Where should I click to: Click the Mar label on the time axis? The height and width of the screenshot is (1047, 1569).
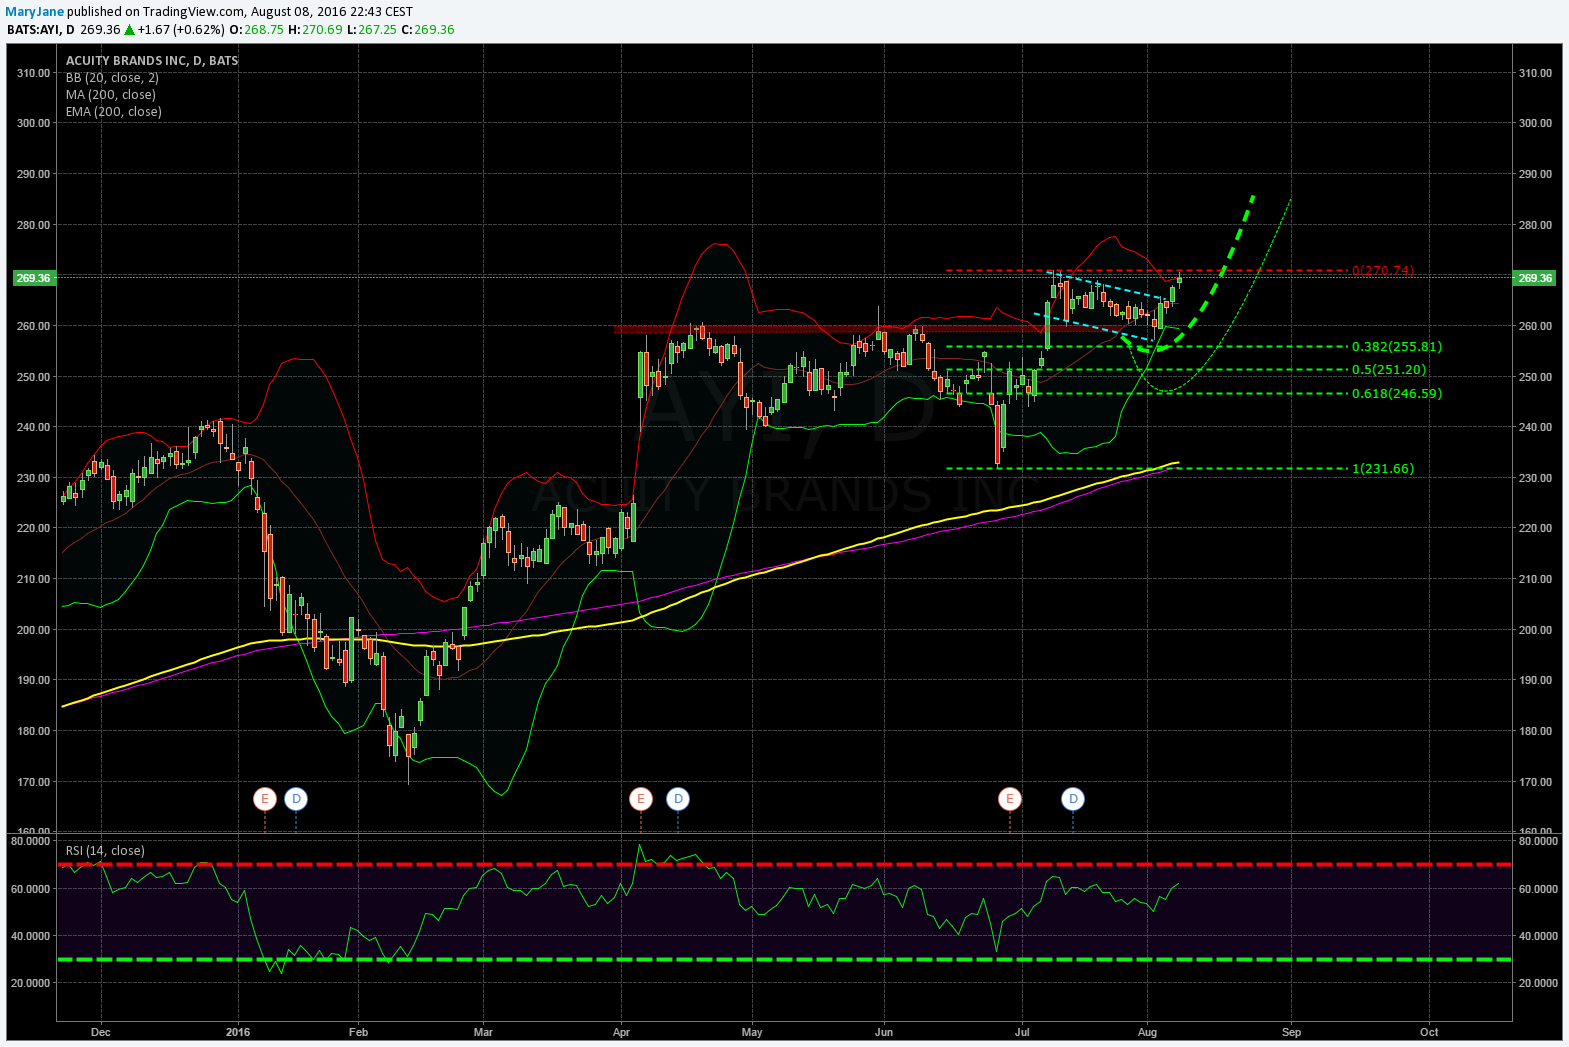tap(483, 1032)
